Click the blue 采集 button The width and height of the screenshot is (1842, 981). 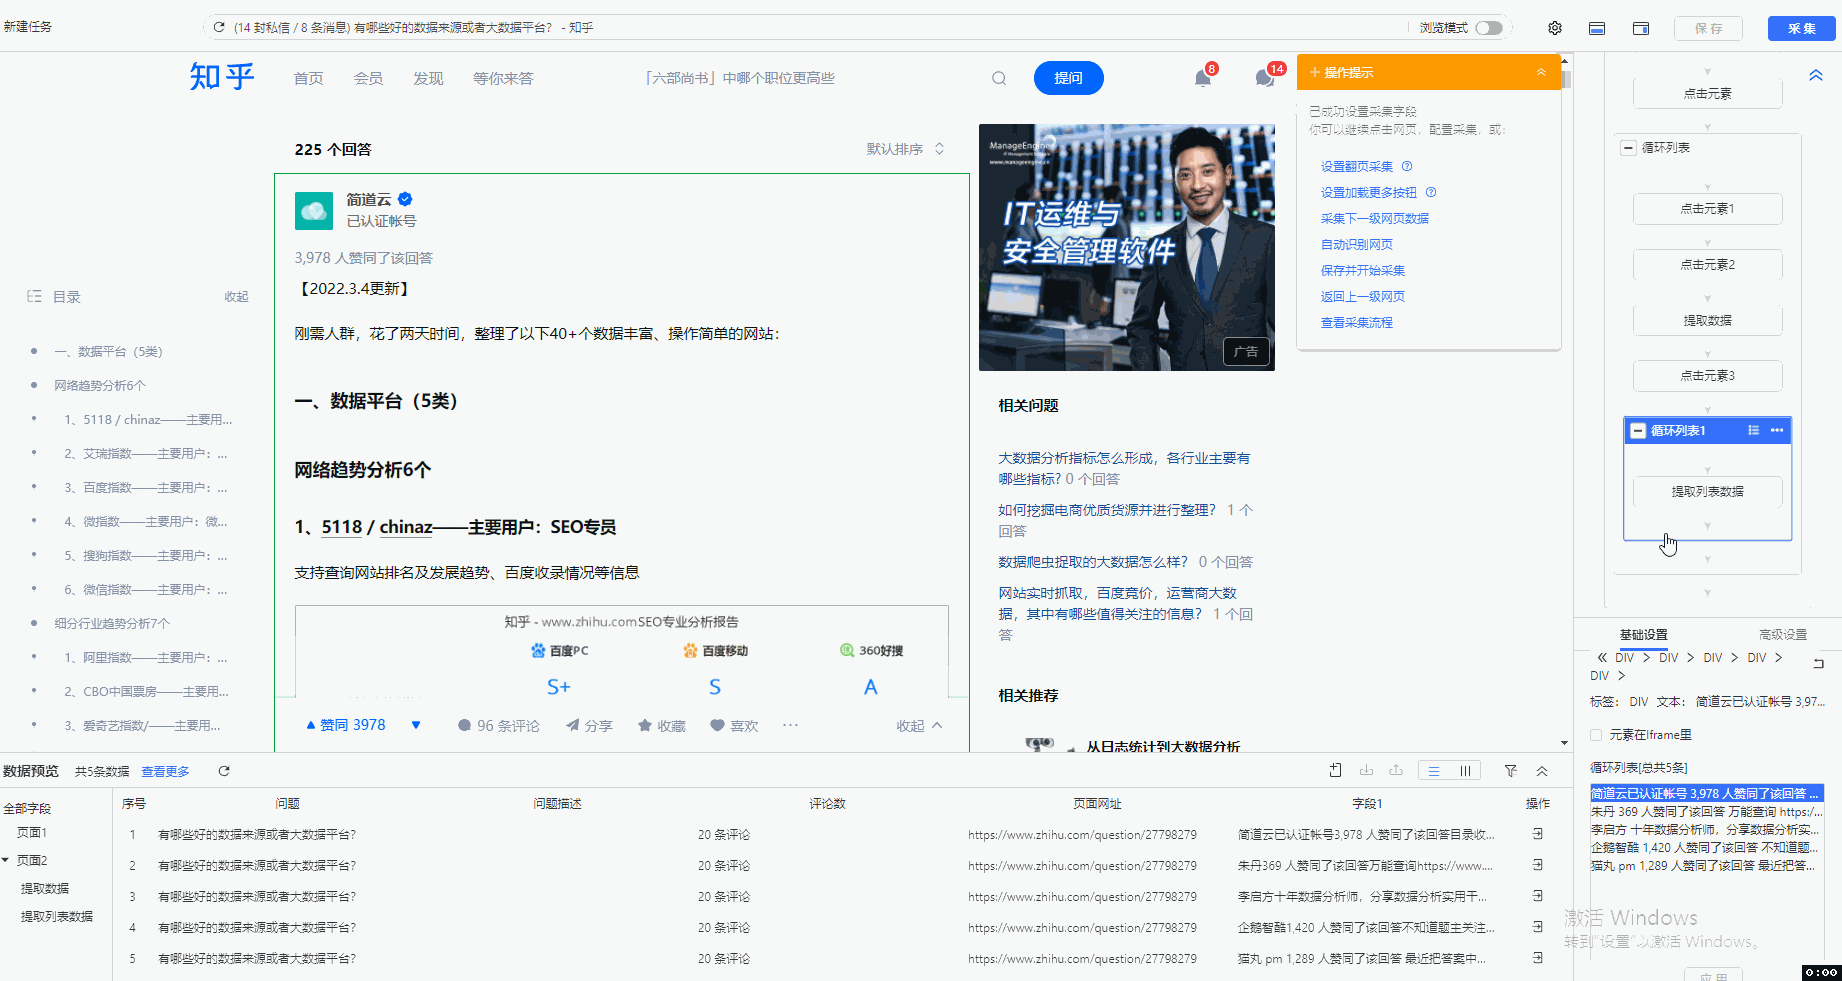(x=1802, y=28)
